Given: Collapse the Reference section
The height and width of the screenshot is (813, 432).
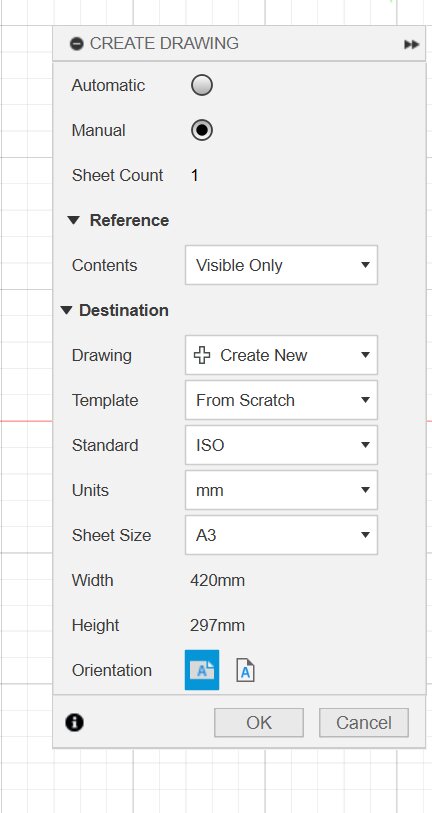Looking at the screenshot, I should (x=74, y=220).
